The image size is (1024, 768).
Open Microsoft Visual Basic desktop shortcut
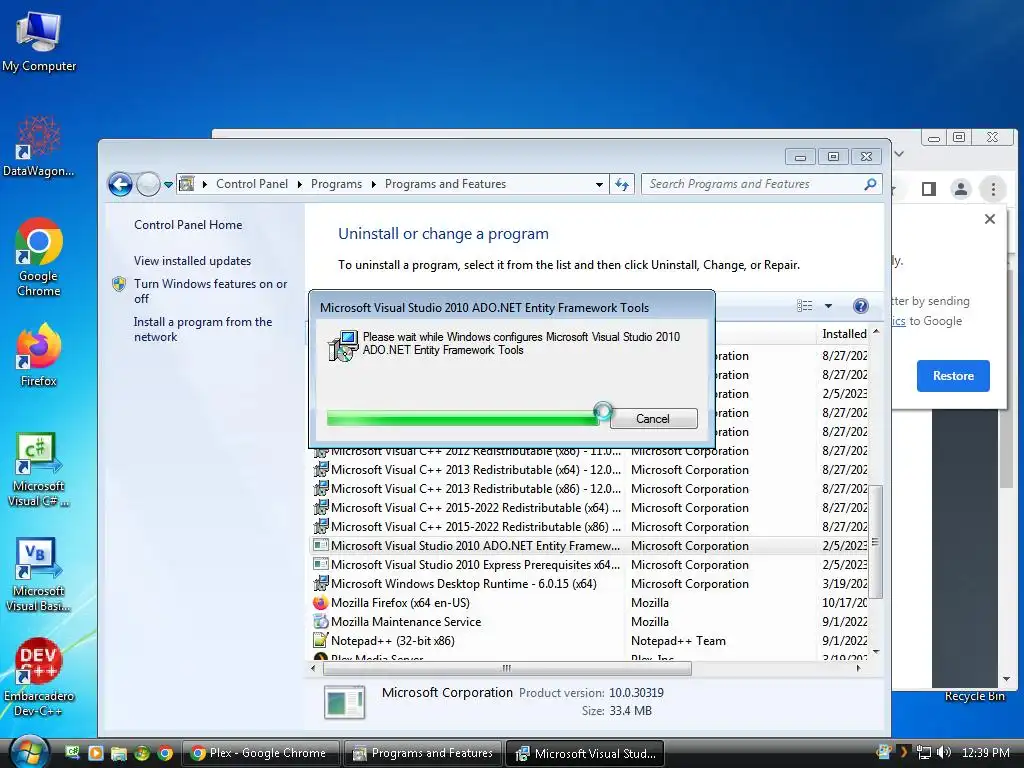[x=39, y=575]
